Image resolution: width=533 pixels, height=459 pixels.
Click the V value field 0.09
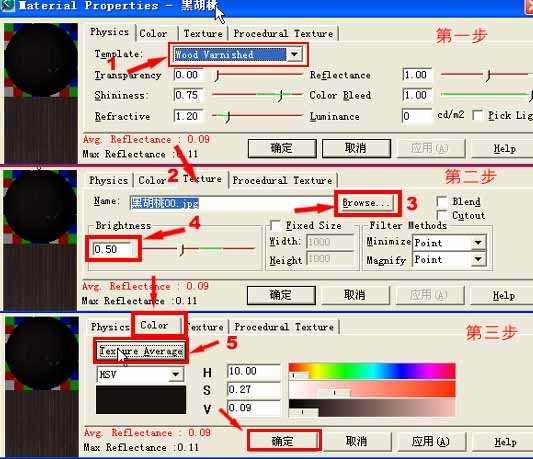[x=254, y=408]
